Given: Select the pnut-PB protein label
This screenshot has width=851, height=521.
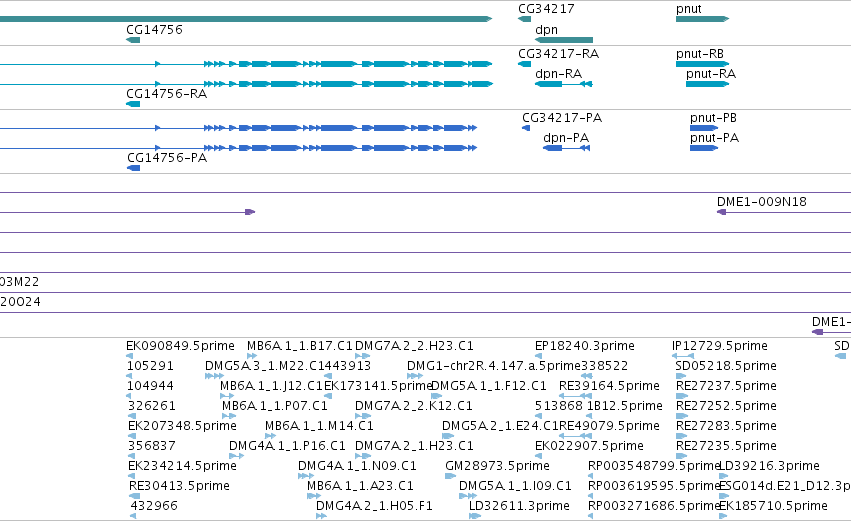Looking at the screenshot, I should (x=713, y=118).
